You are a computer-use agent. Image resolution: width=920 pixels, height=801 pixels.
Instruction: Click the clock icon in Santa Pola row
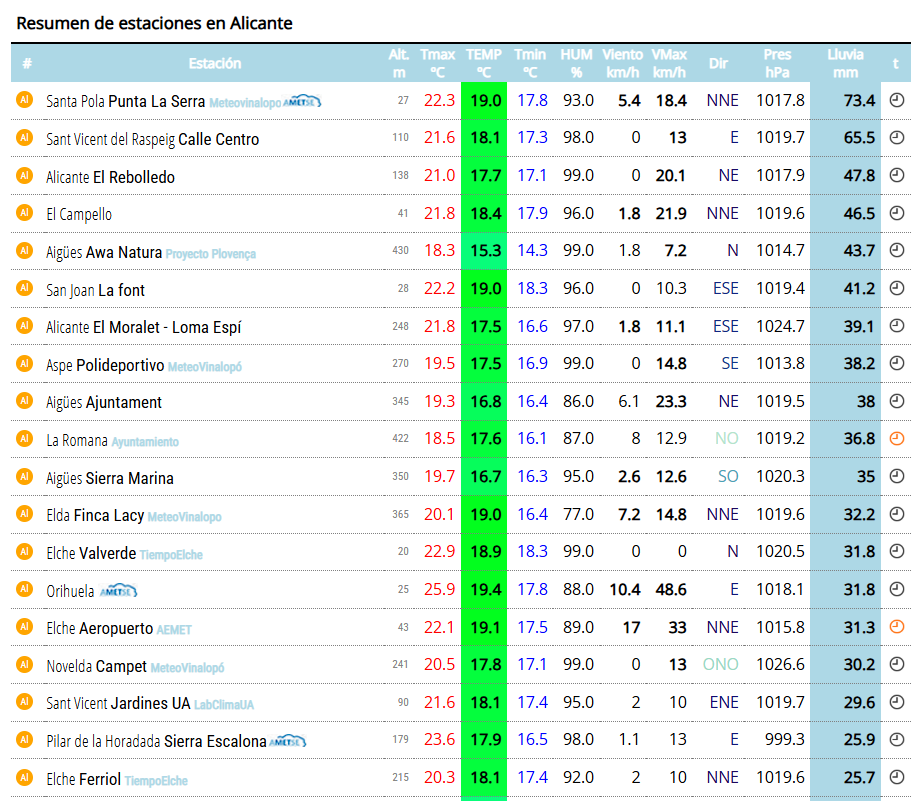(x=897, y=100)
